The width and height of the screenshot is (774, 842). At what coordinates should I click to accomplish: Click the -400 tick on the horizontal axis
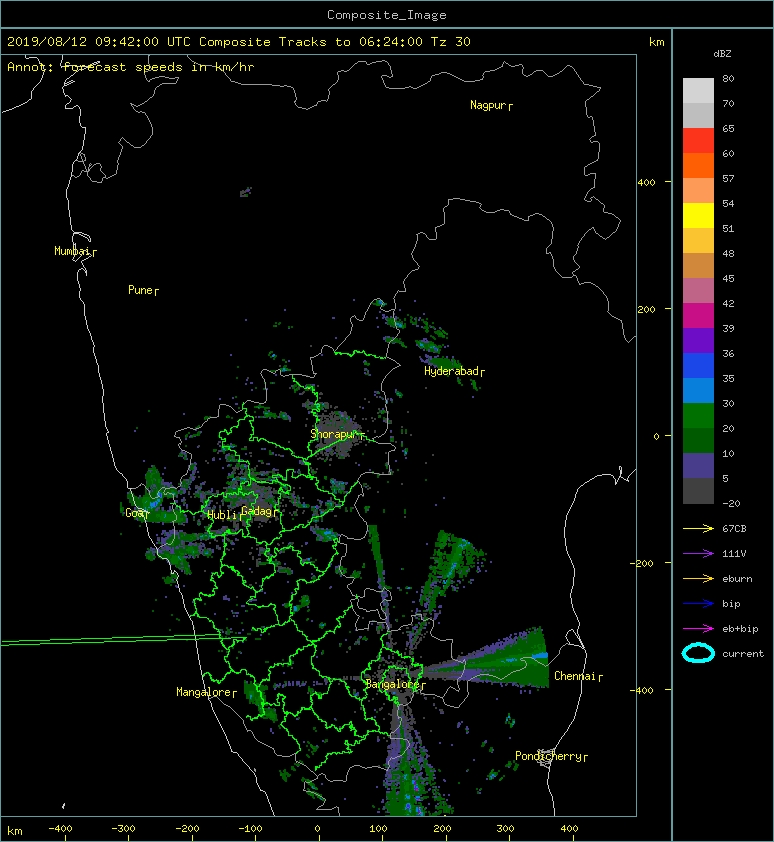point(60,829)
